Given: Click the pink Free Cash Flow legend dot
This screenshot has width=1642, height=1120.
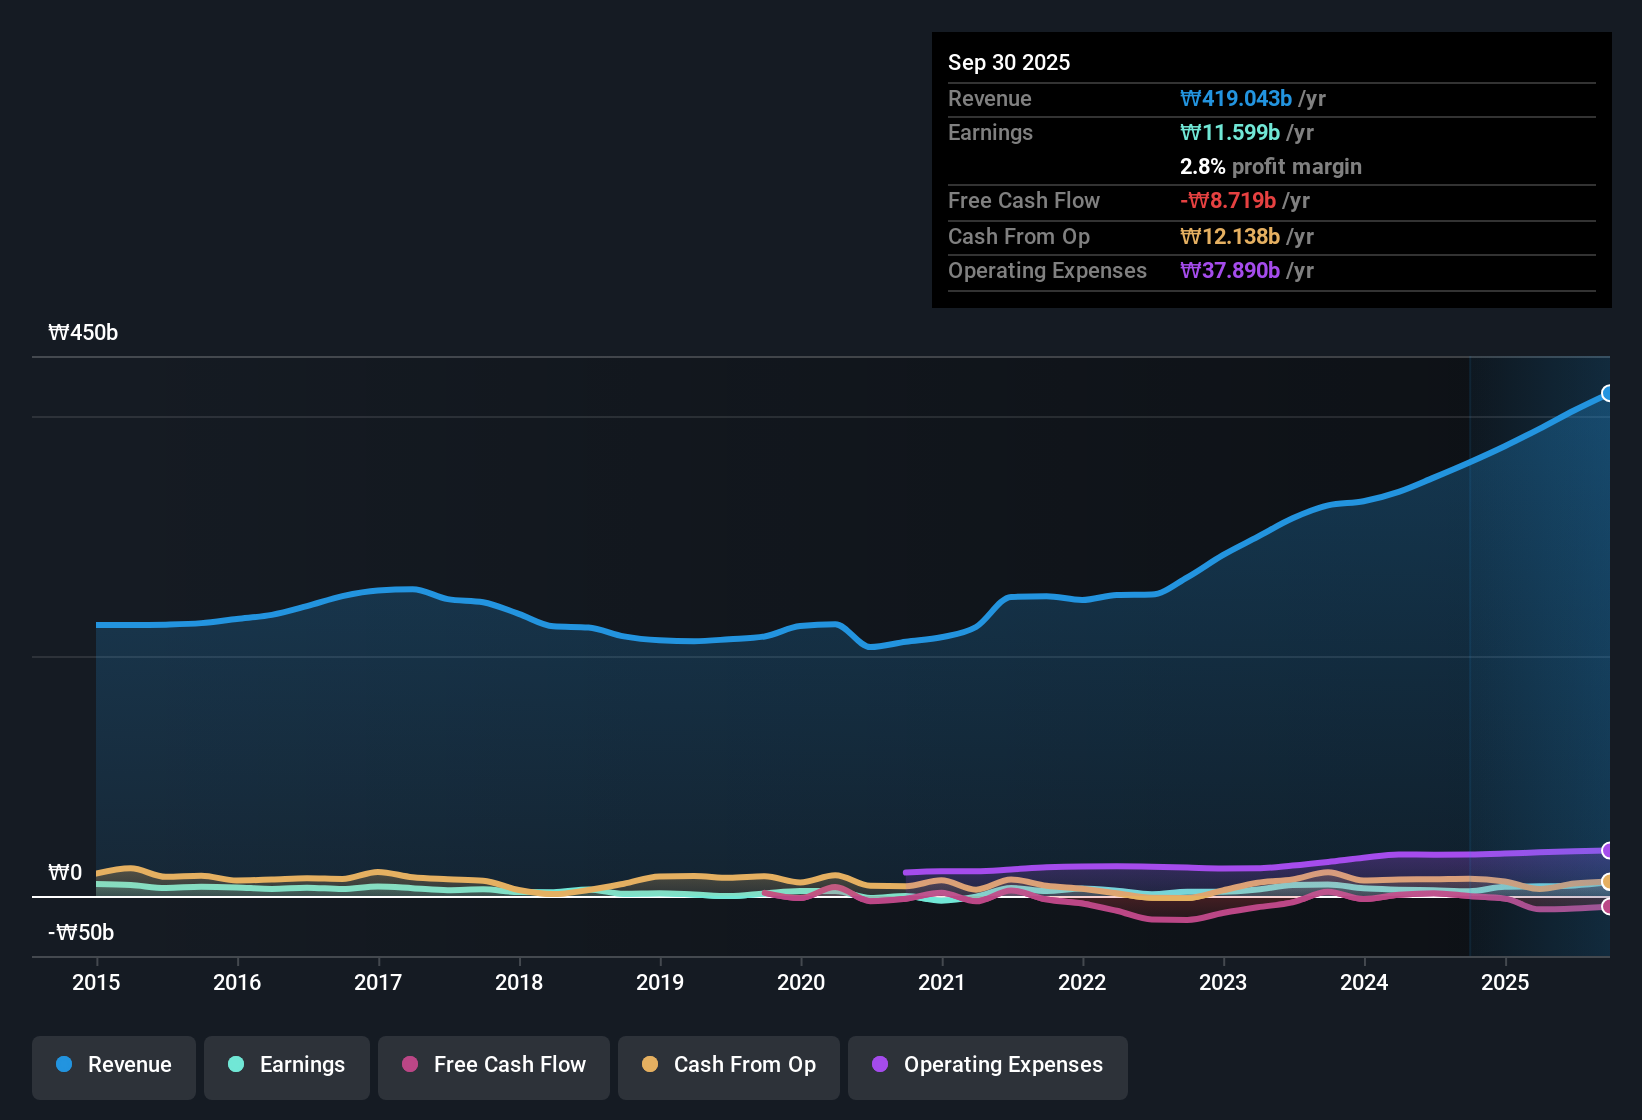Looking at the screenshot, I should [409, 1065].
